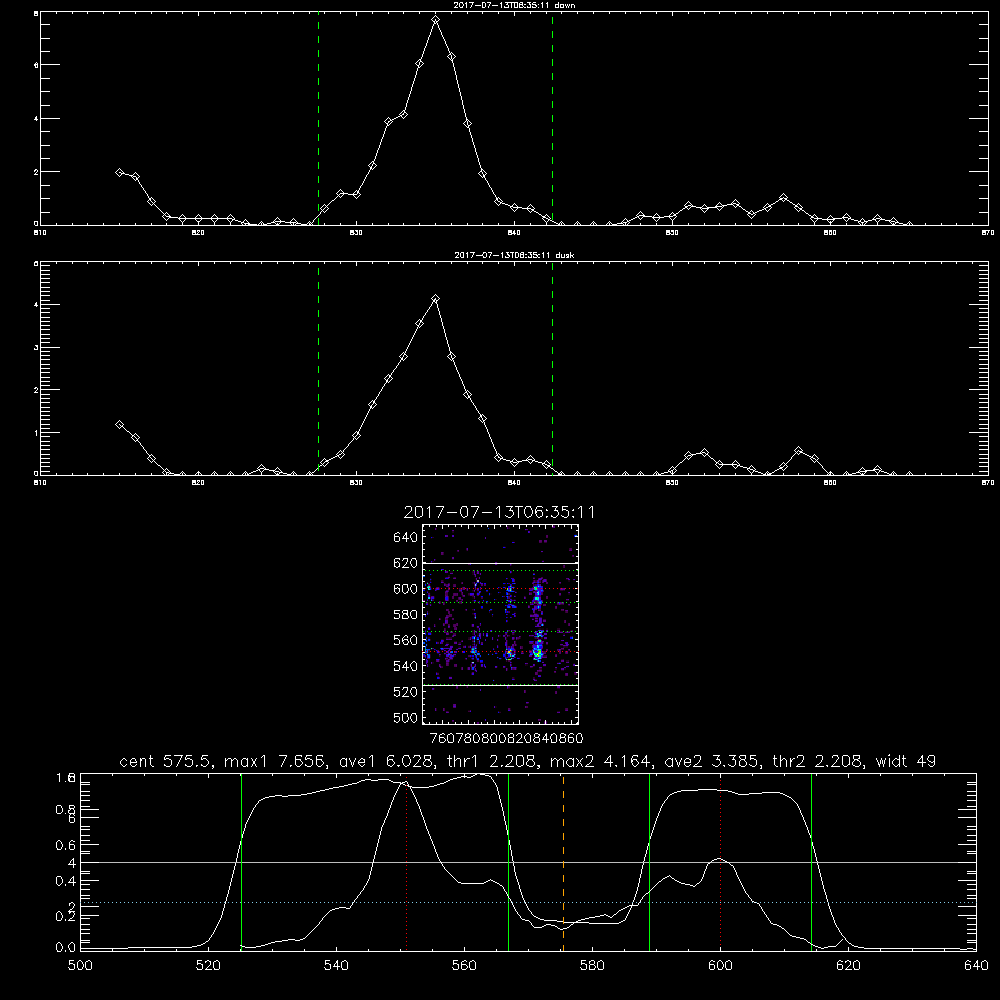Click the heatmap image panel
Screen dimensions: 1000x1000
500,624
